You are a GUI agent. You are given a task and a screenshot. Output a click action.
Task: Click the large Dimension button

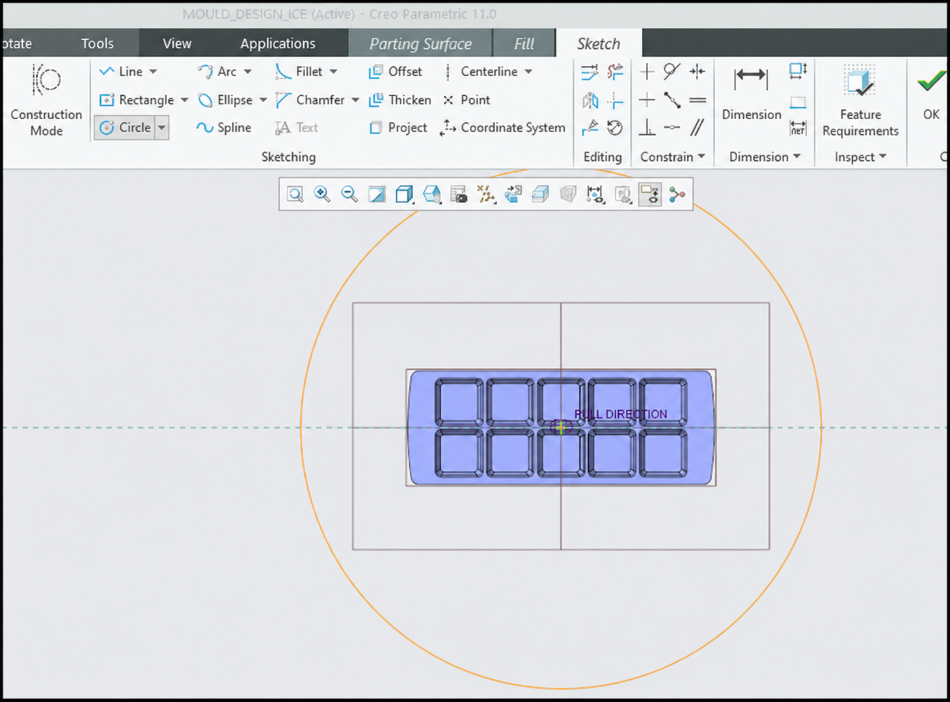[x=751, y=93]
